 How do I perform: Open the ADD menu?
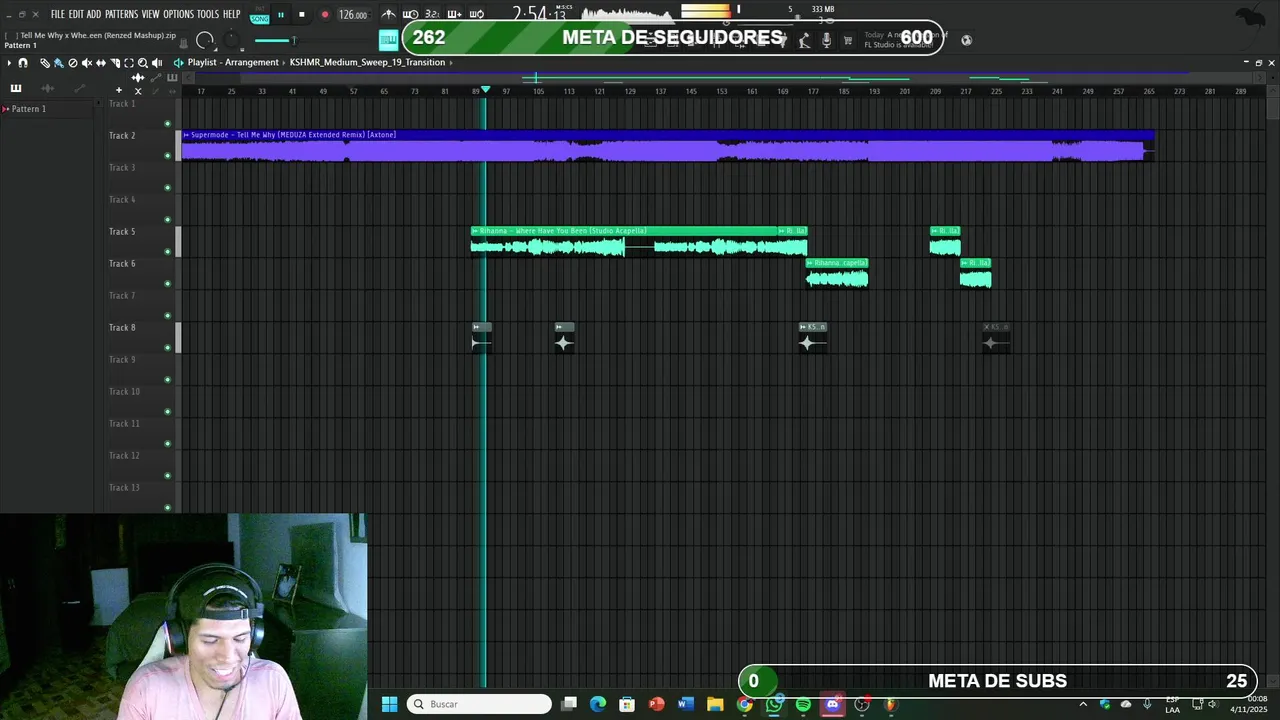point(94,14)
